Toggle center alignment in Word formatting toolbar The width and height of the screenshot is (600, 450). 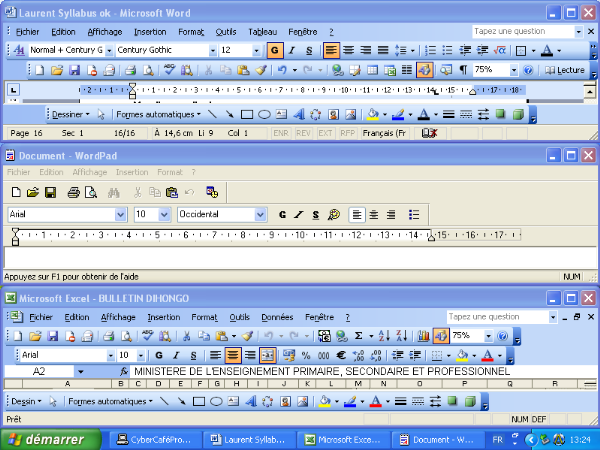(x=348, y=50)
